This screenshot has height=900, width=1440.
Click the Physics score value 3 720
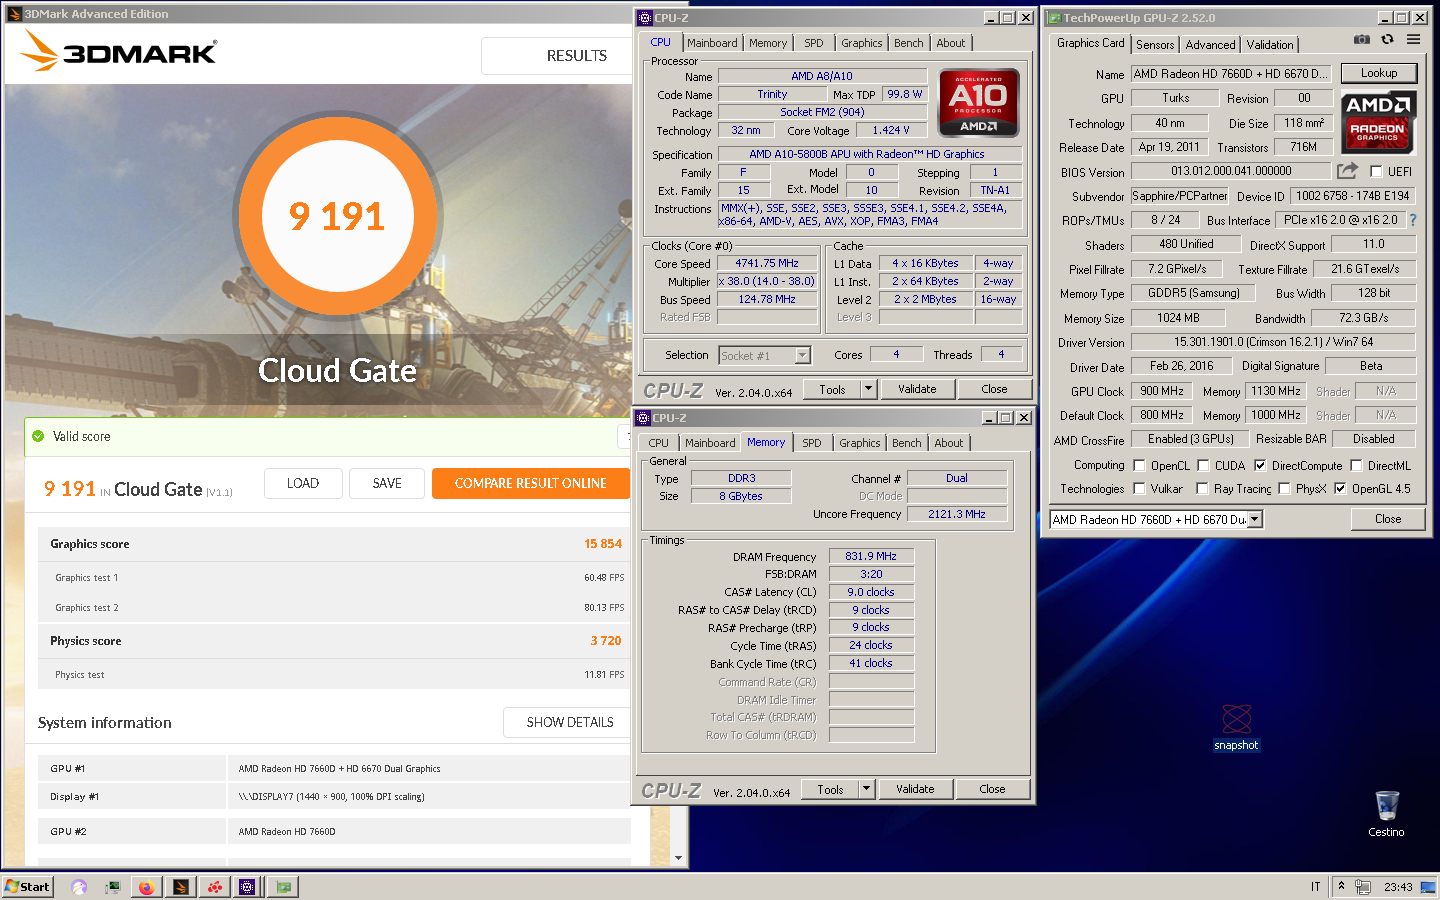click(606, 641)
